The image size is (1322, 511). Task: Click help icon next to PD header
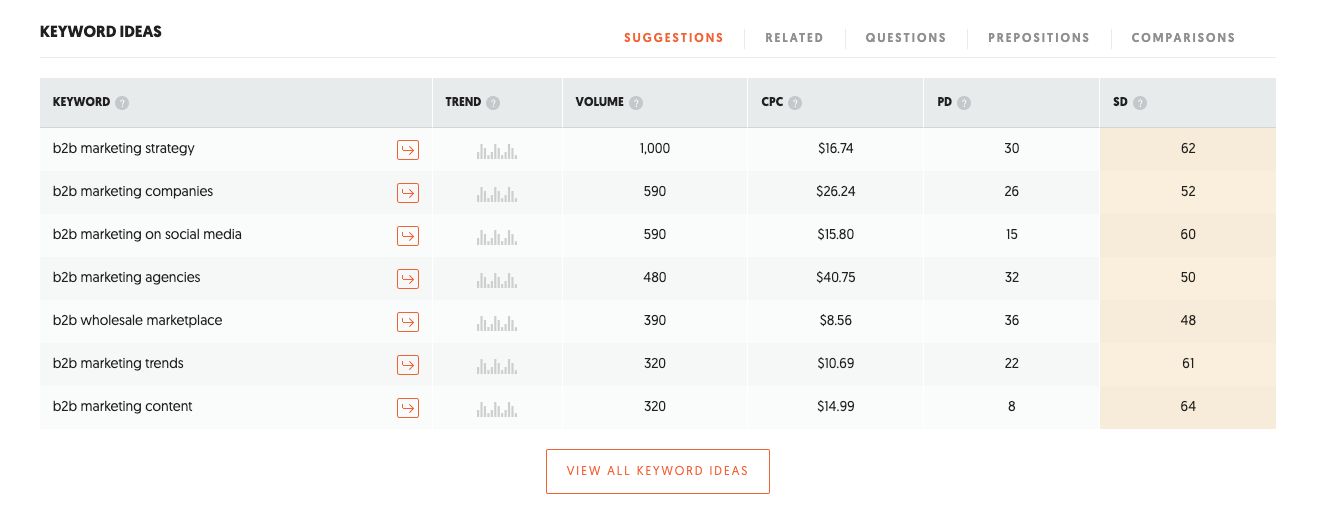coord(964,103)
